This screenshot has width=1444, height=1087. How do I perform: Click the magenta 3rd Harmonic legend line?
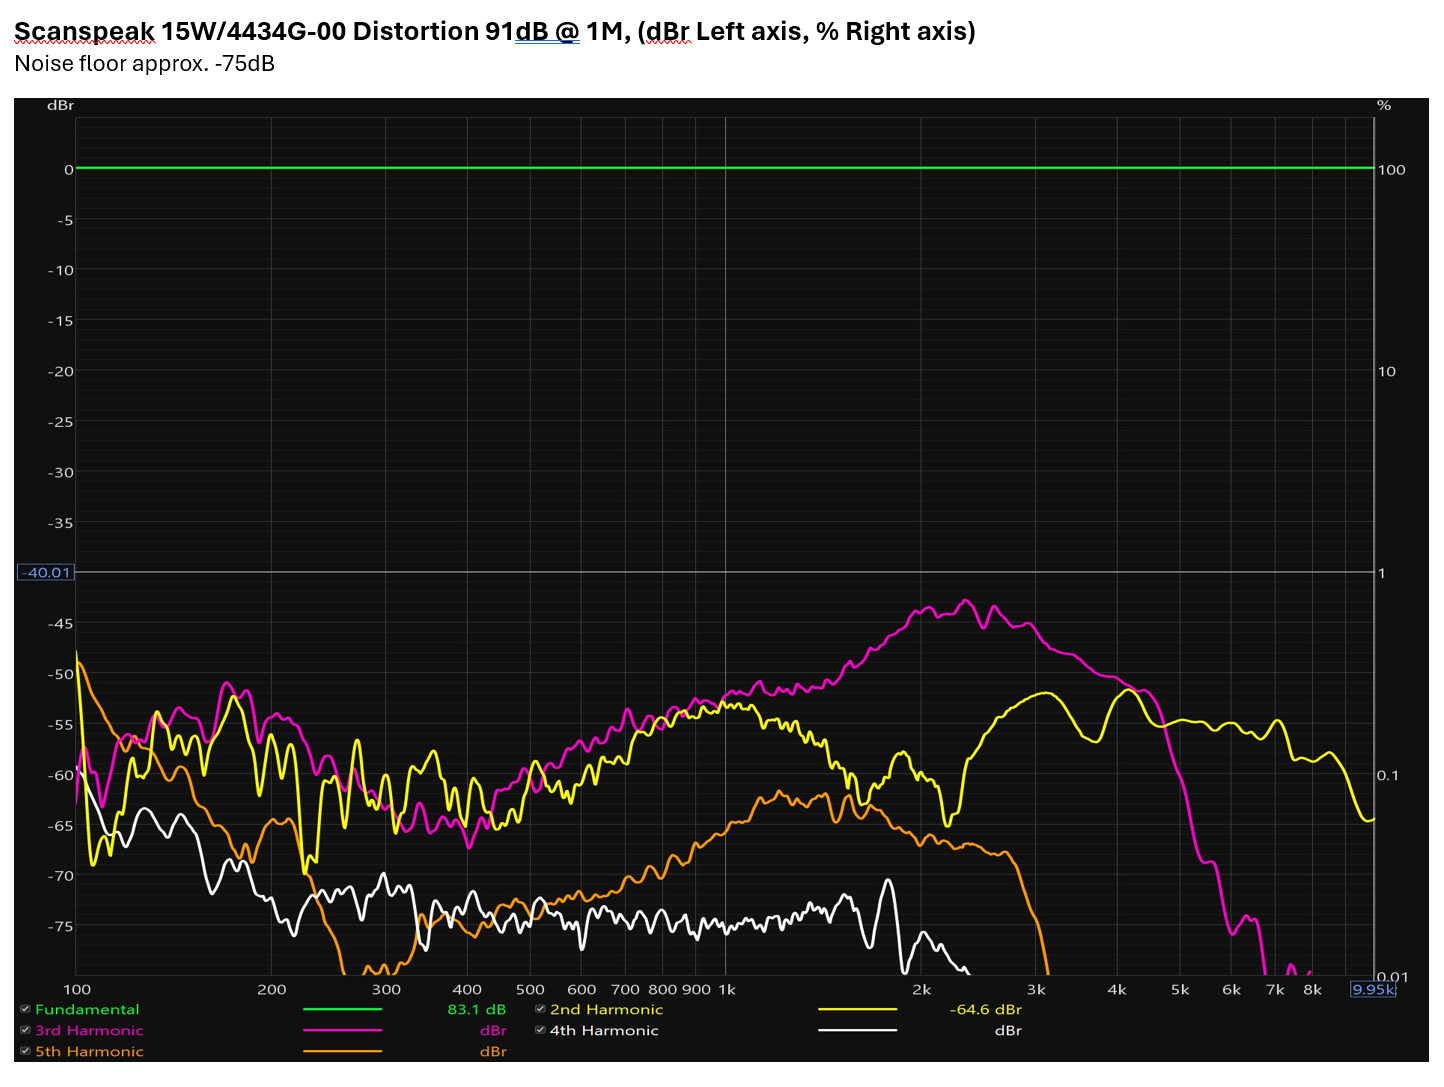(x=342, y=1031)
